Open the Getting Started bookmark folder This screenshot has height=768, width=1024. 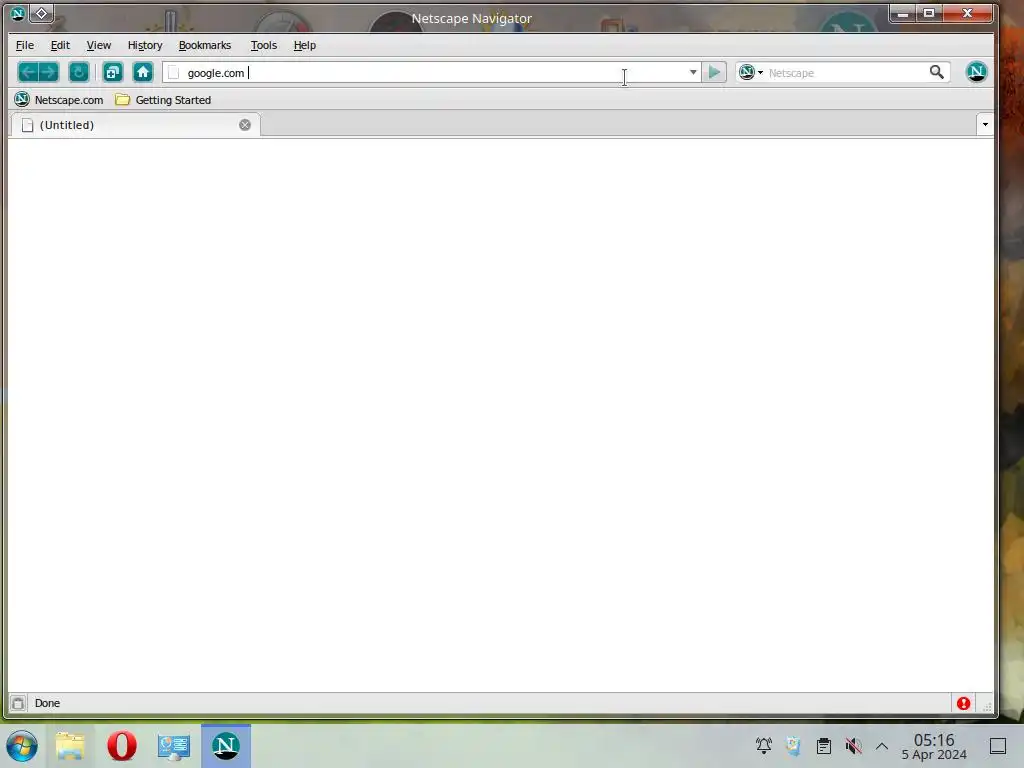(x=163, y=100)
